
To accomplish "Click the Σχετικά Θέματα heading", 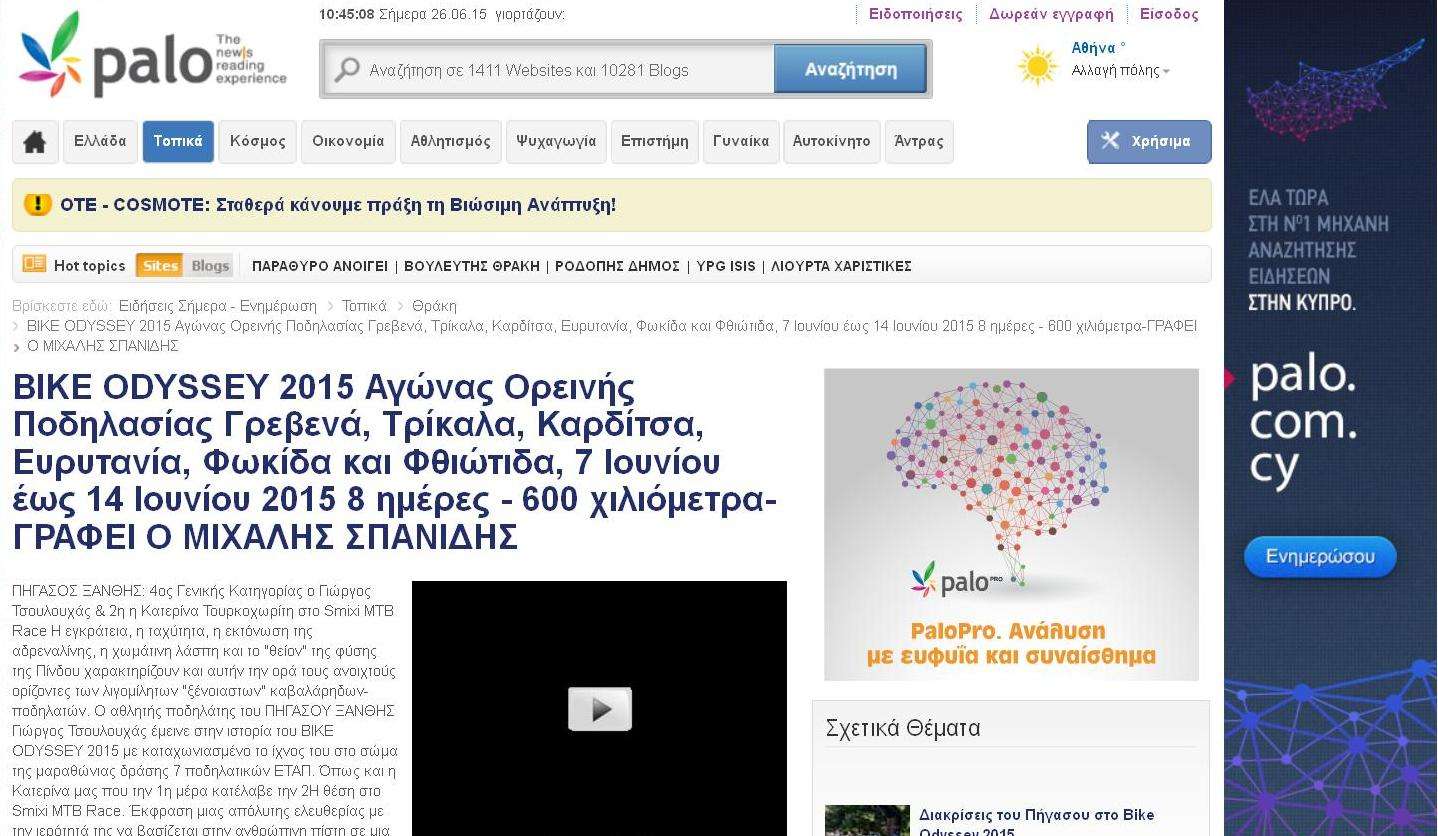I will pos(903,728).
